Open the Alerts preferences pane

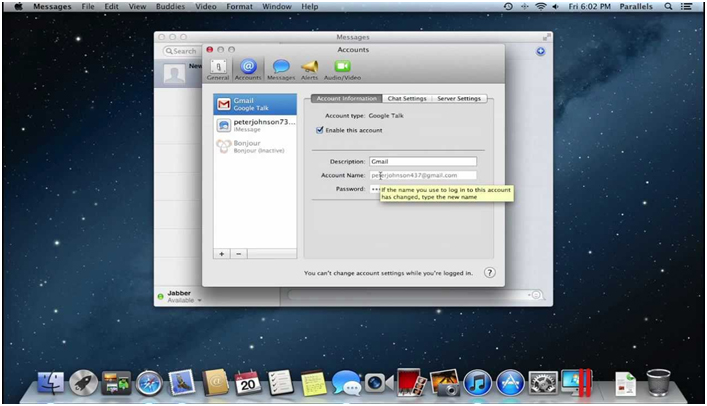point(310,70)
